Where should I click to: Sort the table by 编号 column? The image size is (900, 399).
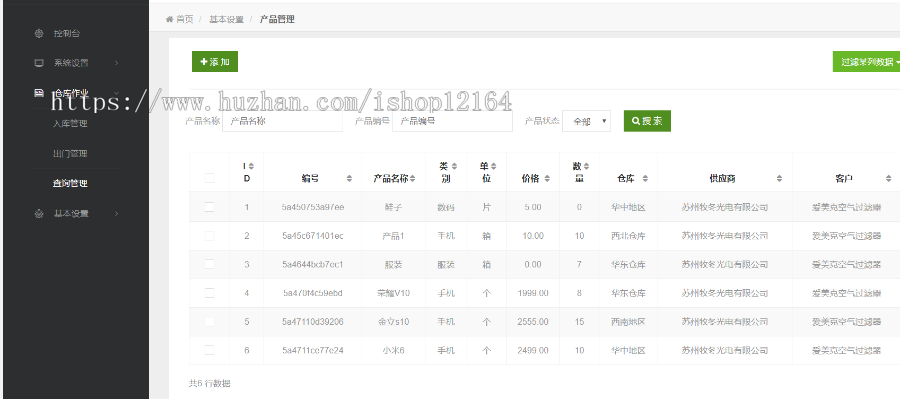[x=349, y=179]
